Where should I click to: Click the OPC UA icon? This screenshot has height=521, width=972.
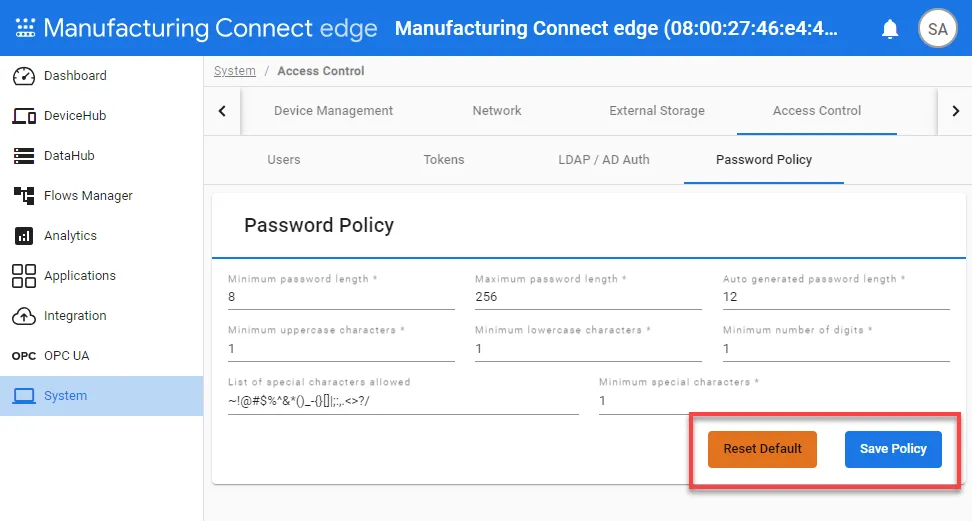24,356
